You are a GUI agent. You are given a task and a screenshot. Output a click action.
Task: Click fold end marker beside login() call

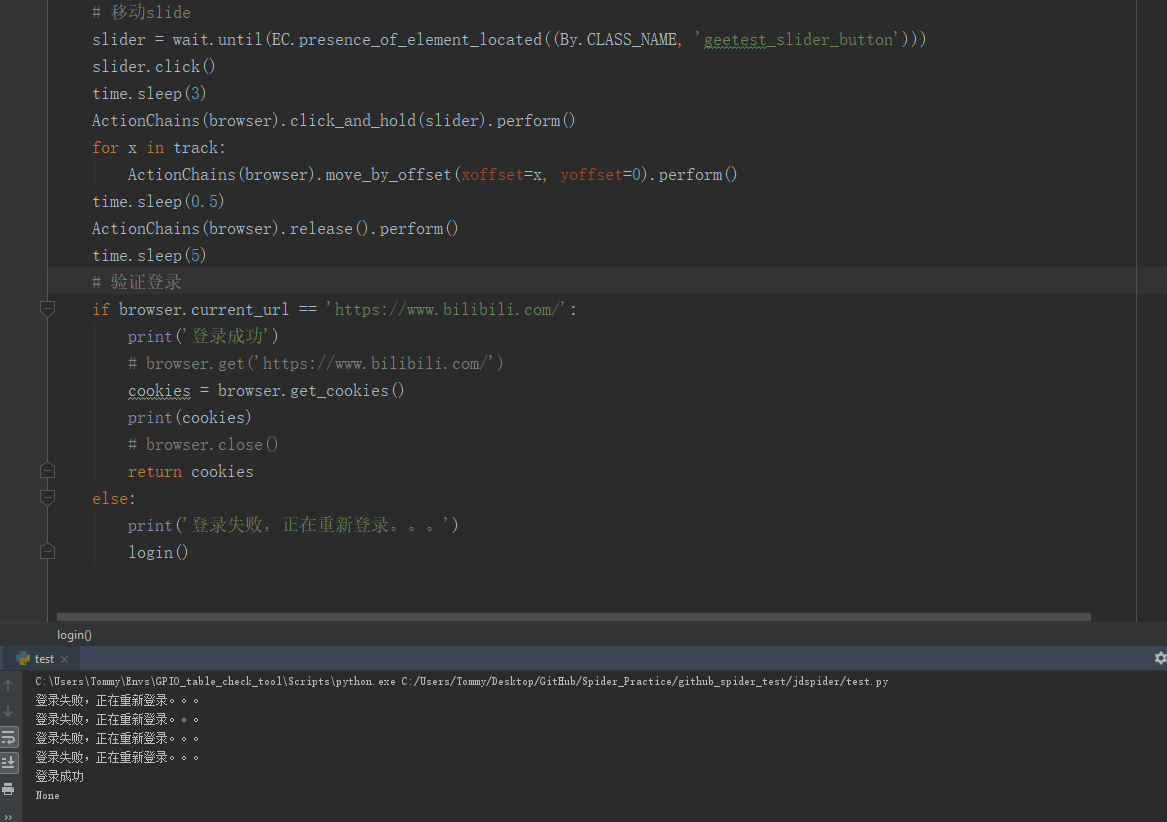[x=47, y=552]
